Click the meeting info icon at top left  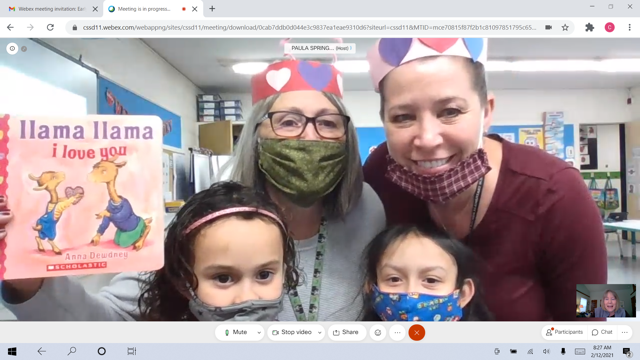[12, 49]
